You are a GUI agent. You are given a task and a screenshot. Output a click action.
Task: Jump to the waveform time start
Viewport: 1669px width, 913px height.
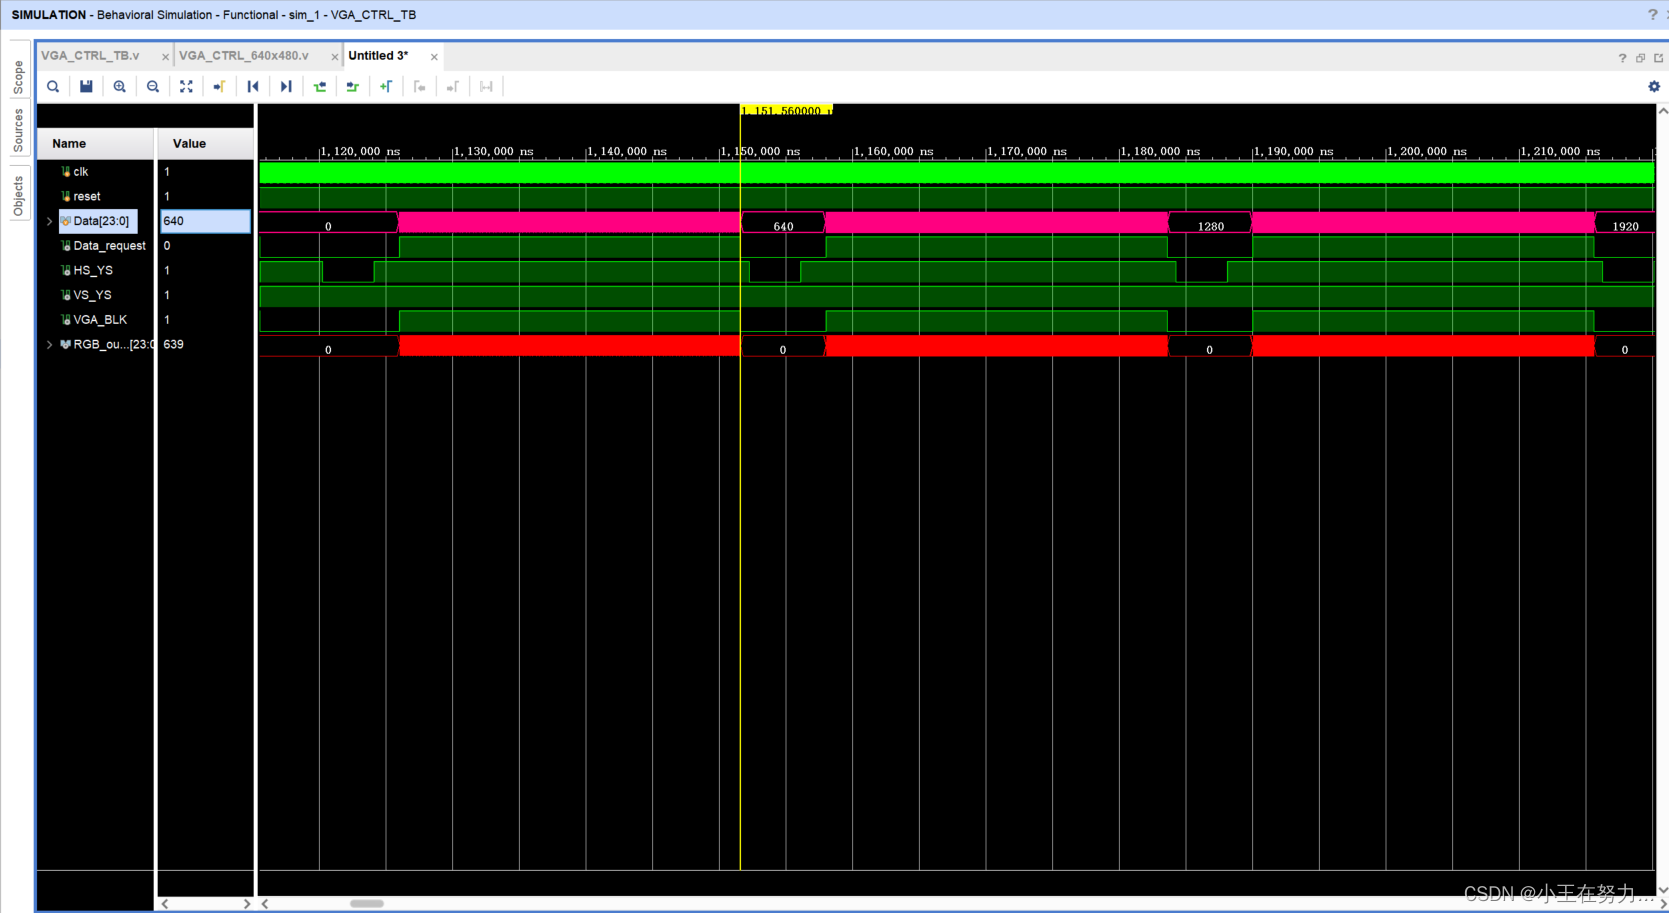point(253,87)
